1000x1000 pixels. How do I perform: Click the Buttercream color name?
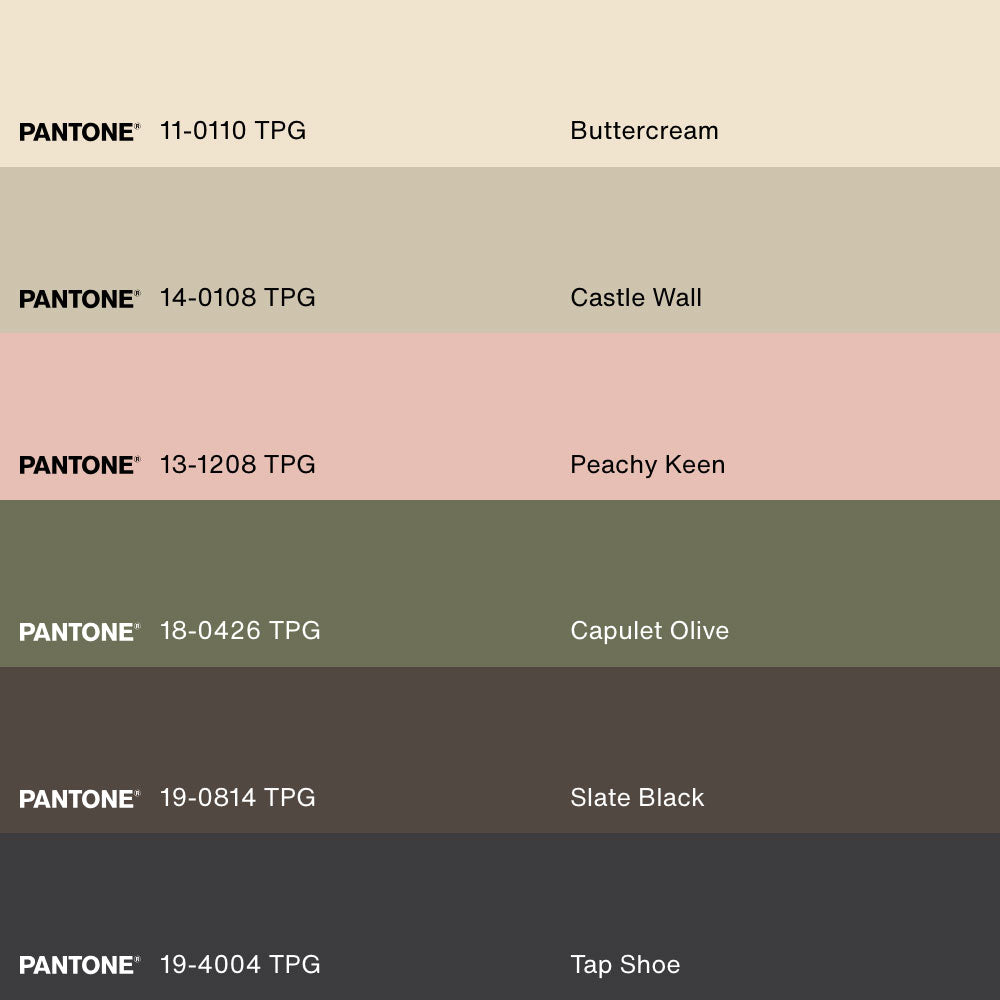pos(644,131)
